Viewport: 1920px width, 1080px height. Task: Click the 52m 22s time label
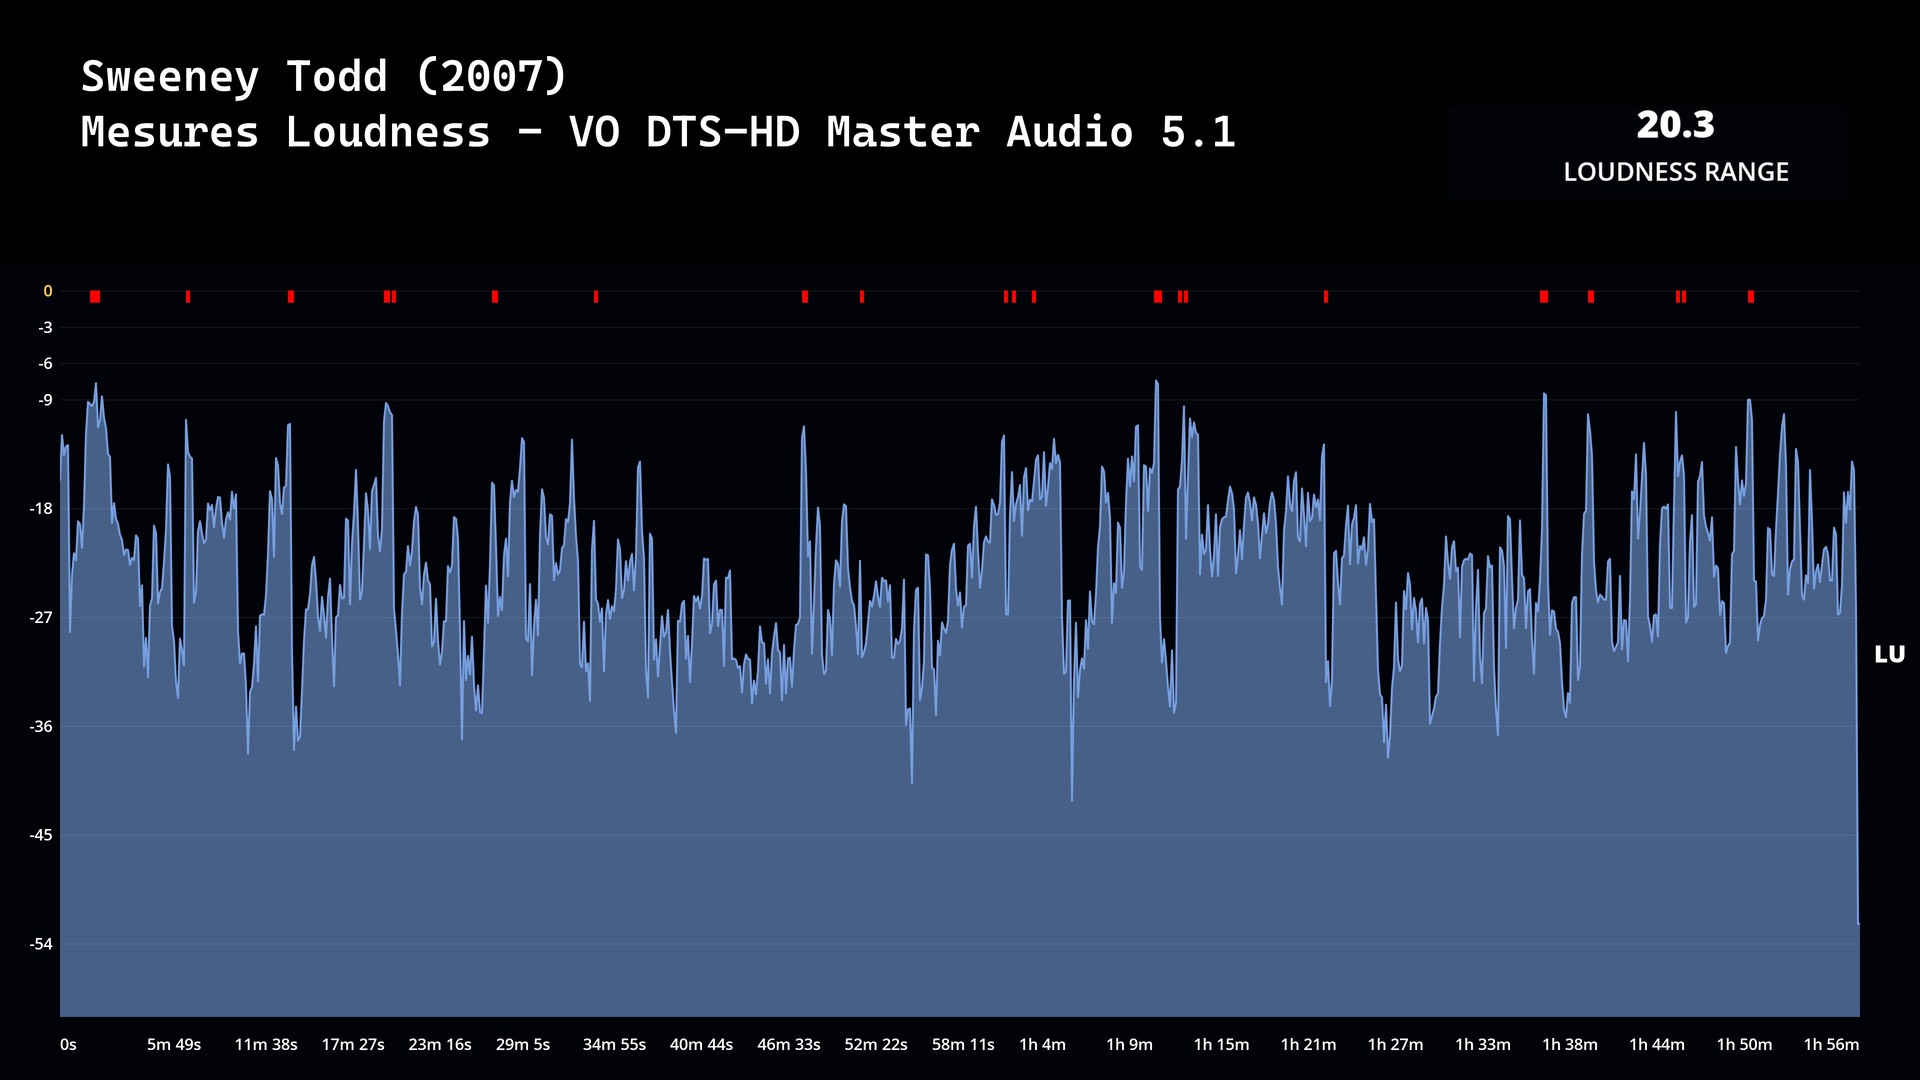(876, 1044)
